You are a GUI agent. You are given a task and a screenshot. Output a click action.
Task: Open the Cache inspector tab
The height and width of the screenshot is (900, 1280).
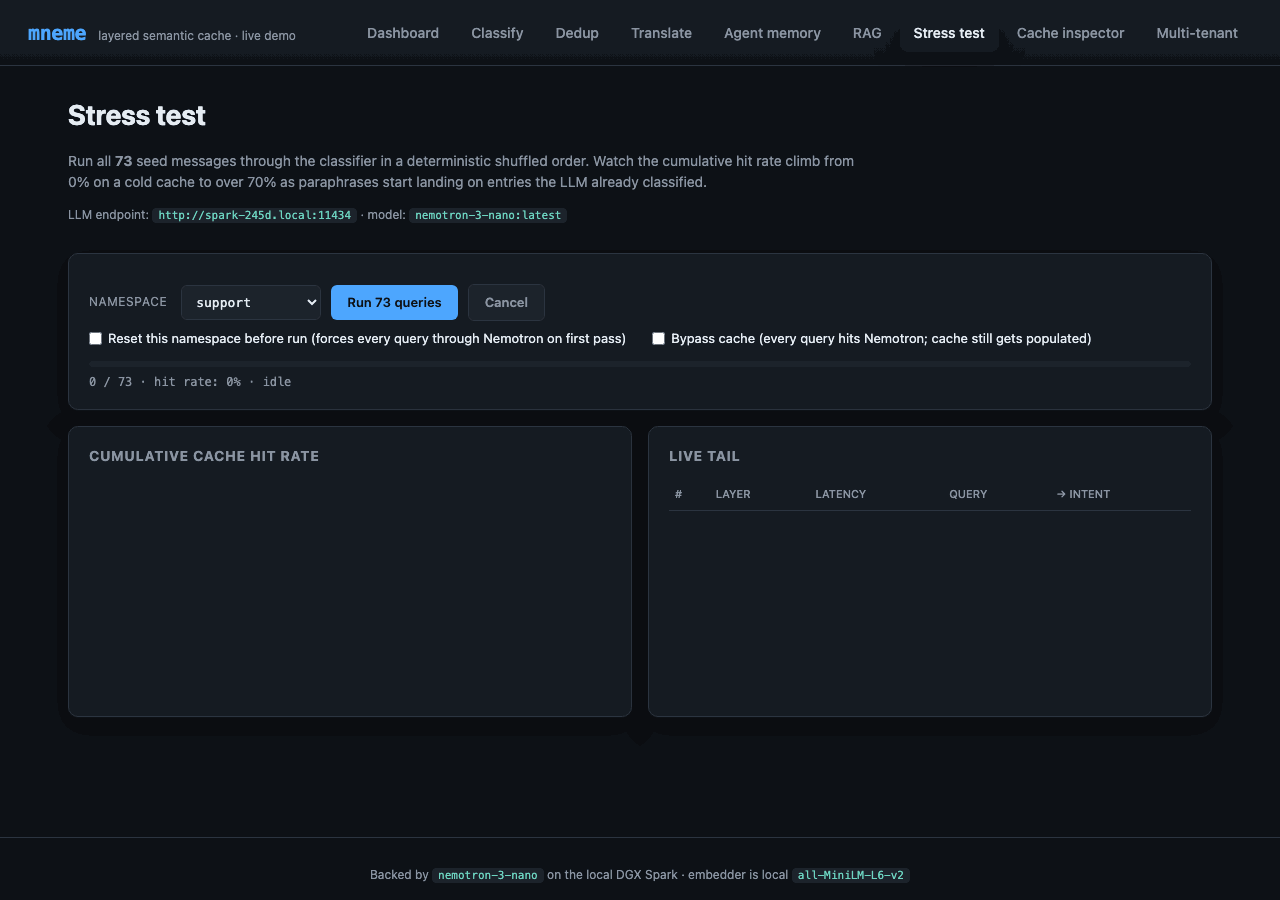[1070, 33]
